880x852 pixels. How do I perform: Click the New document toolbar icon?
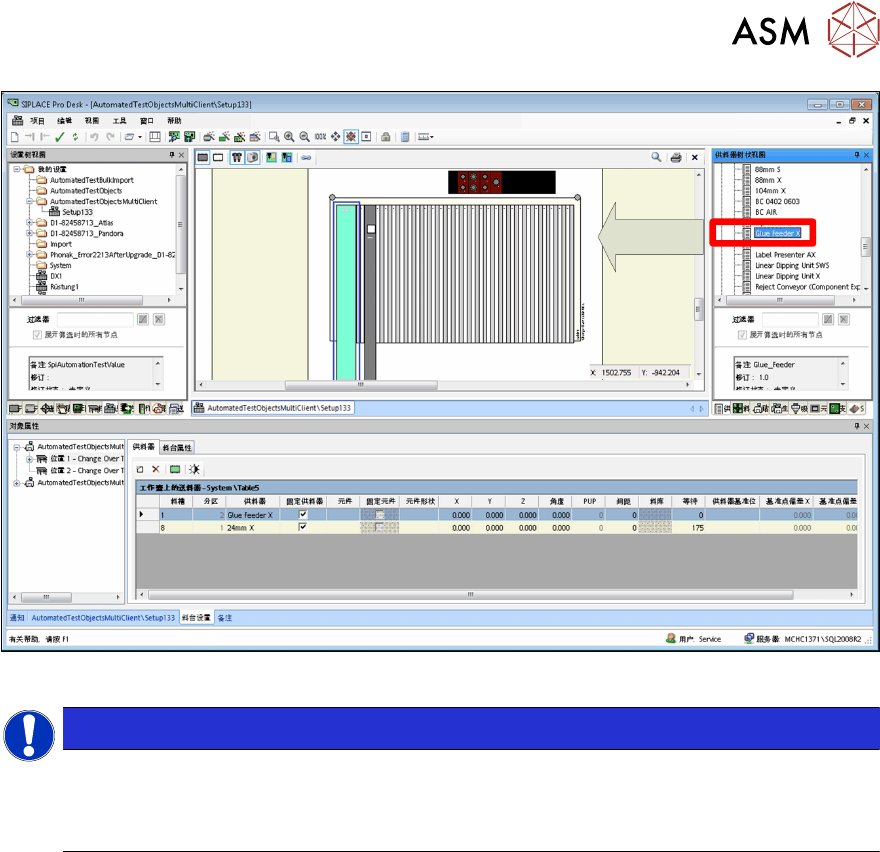tap(15, 136)
